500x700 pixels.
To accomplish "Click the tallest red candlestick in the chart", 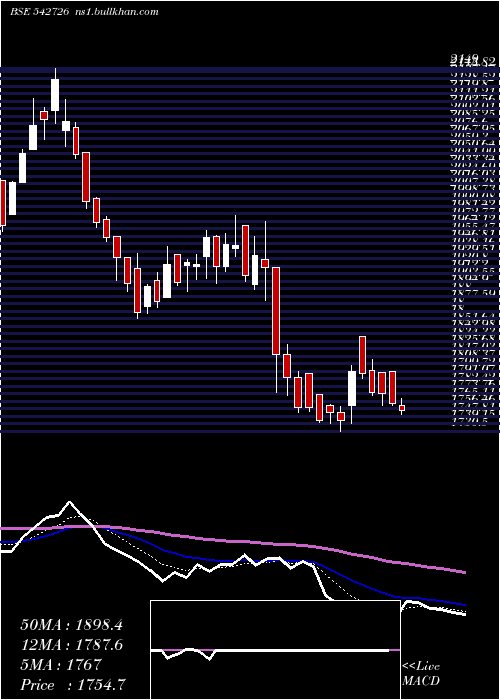I will pos(276,311).
